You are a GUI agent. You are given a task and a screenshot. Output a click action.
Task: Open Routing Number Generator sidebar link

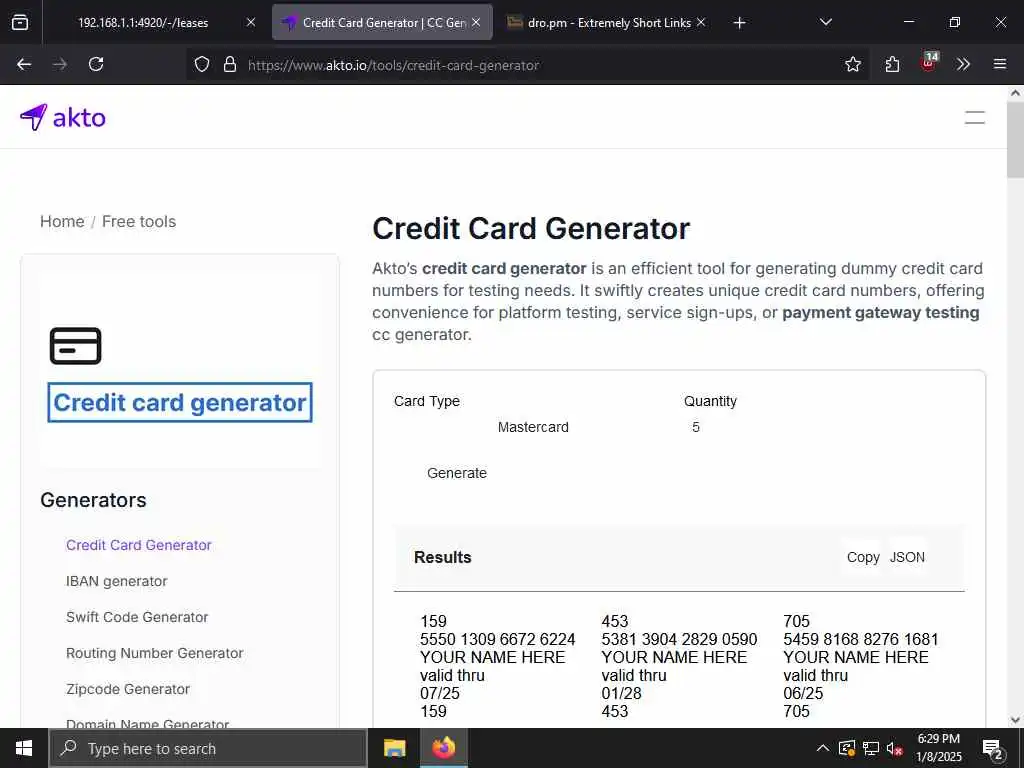click(154, 652)
